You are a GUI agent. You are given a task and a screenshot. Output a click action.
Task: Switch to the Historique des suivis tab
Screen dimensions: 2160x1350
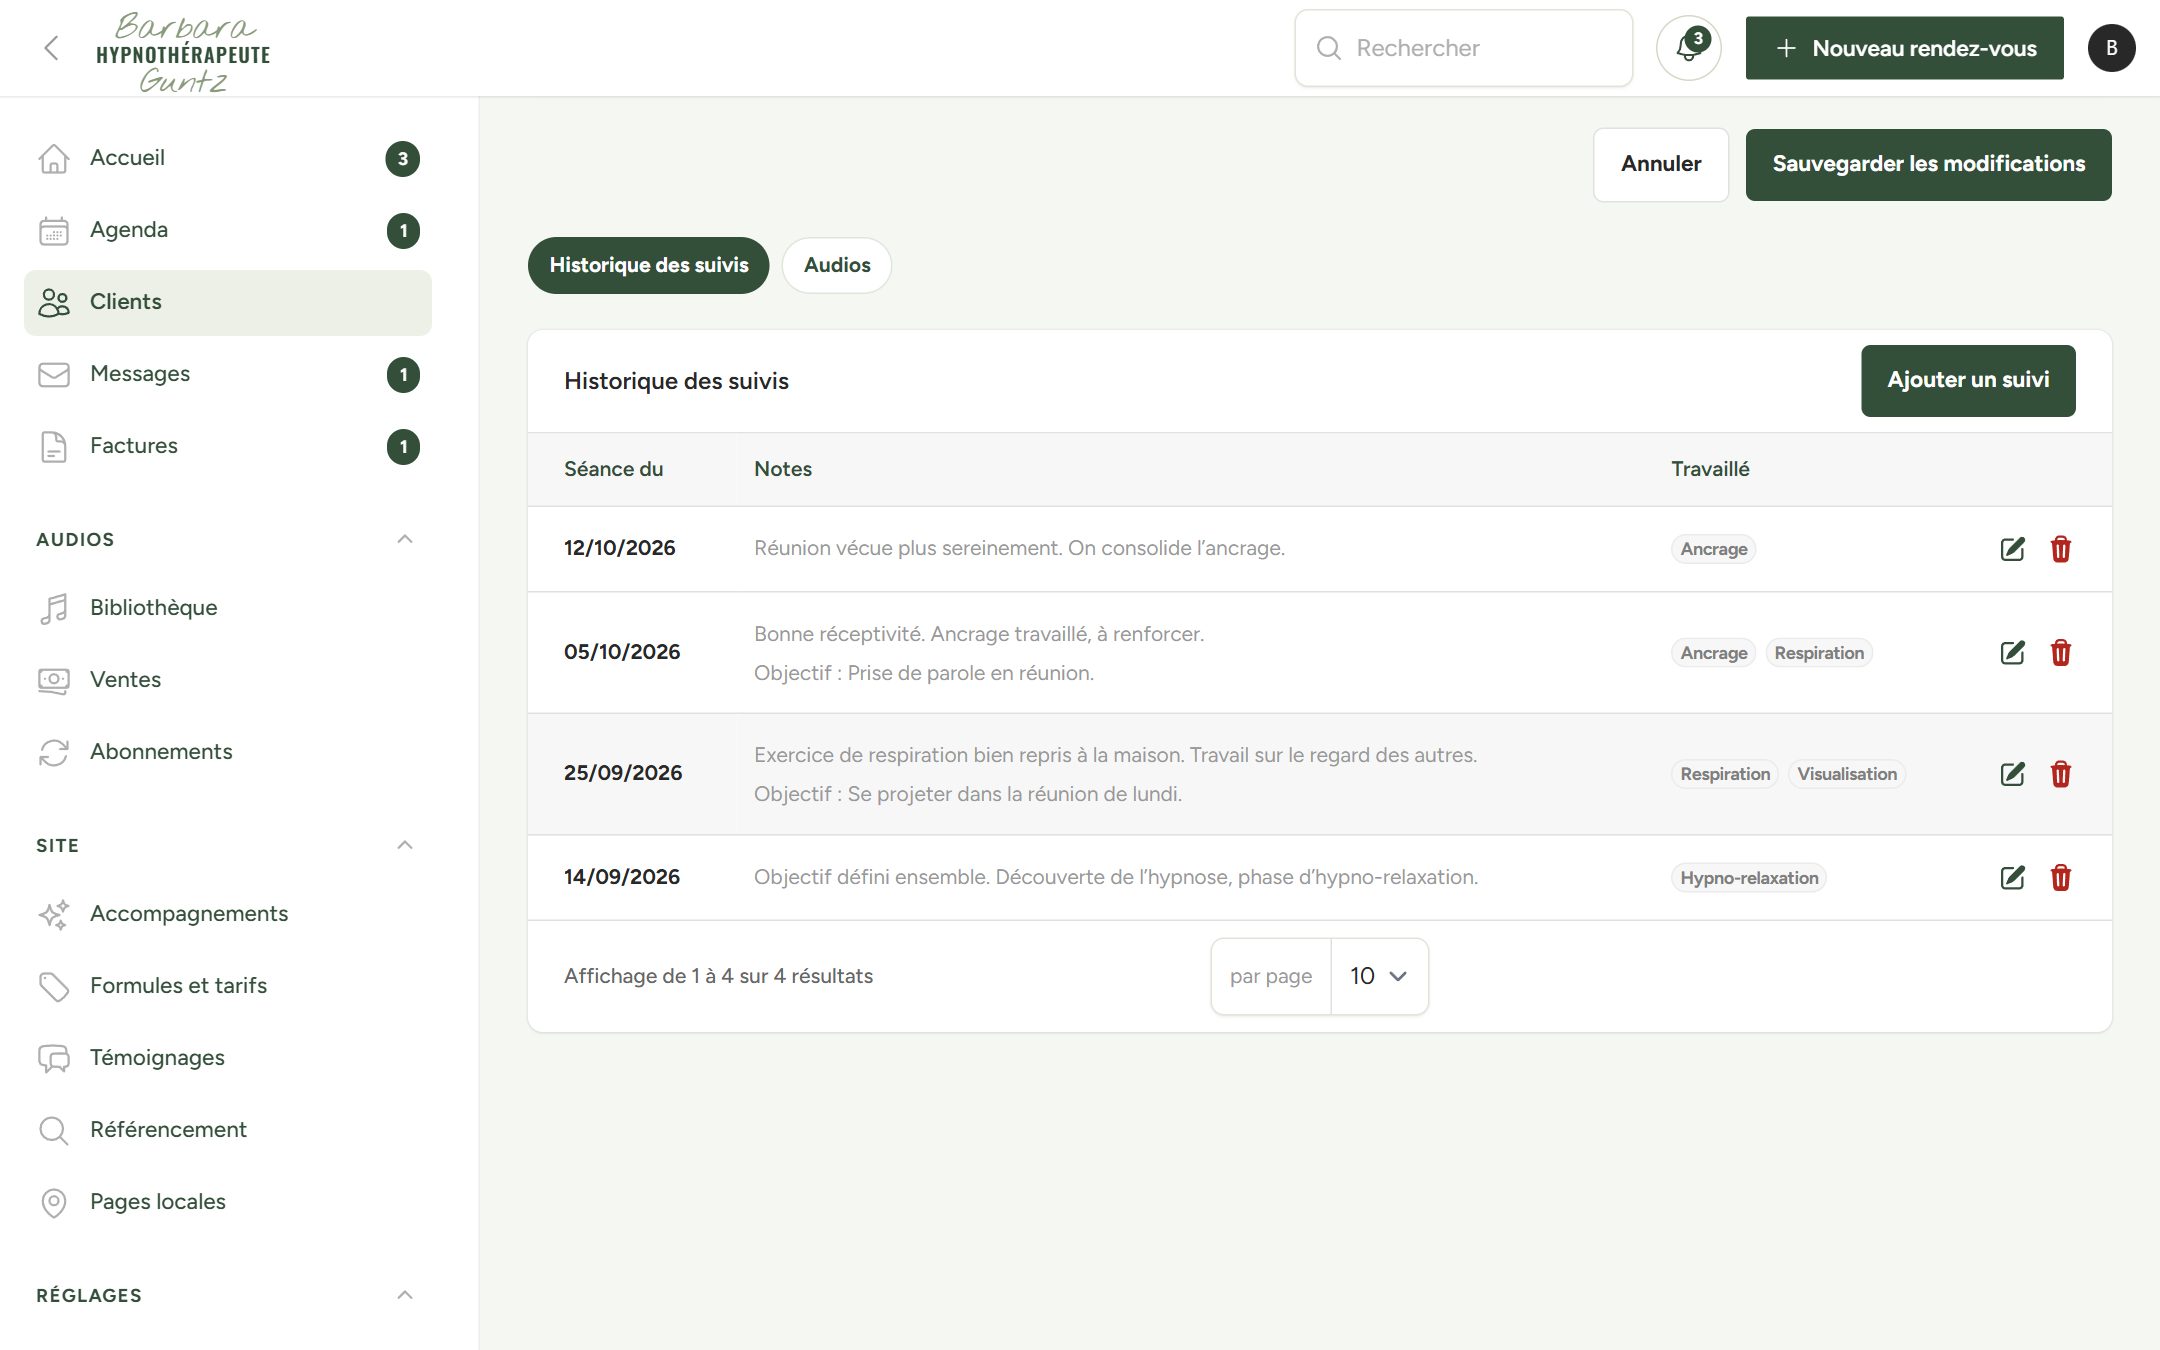click(648, 265)
